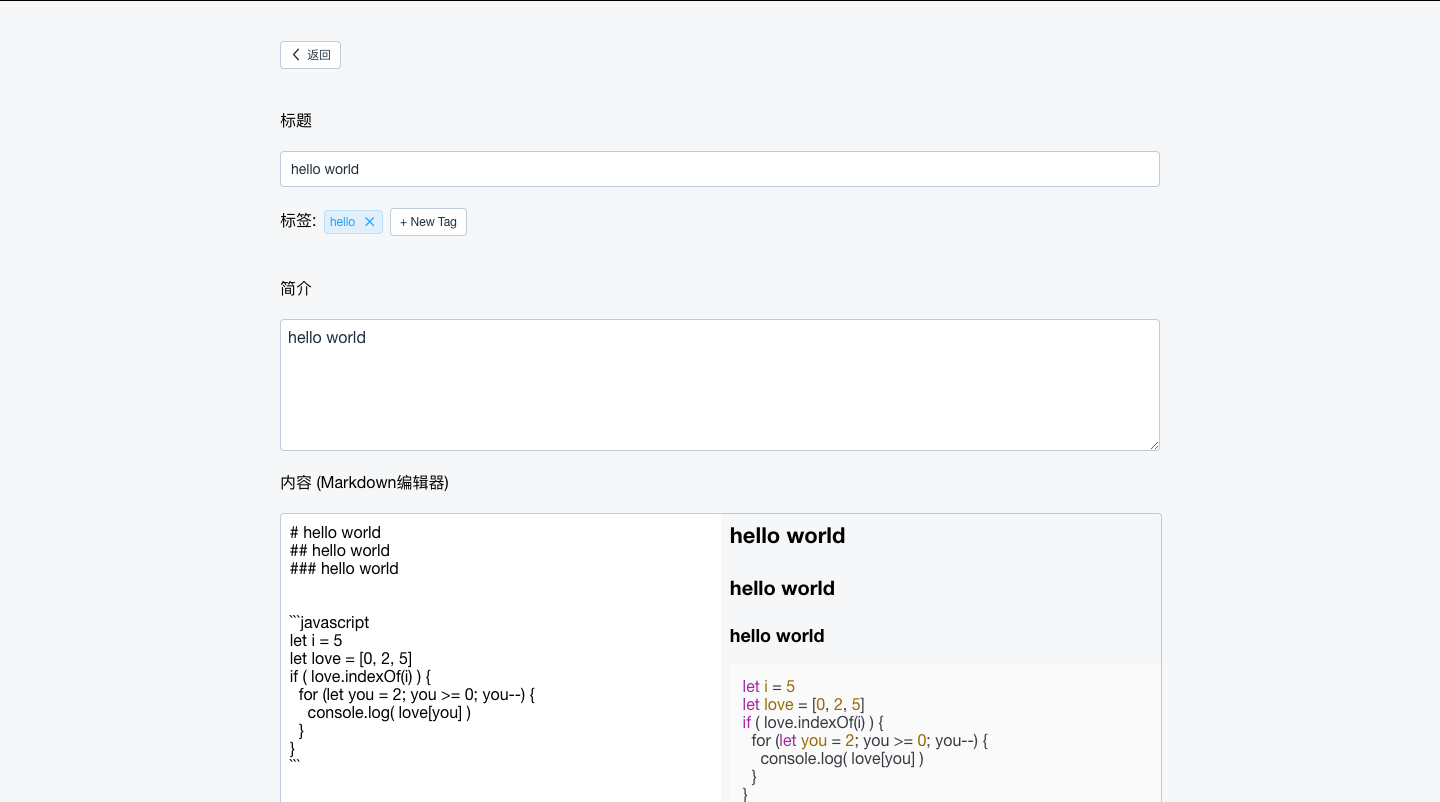Screen dimensions: 1440x802
Task: Click "let i = 5" in preview code block
Action: [x=768, y=686]
